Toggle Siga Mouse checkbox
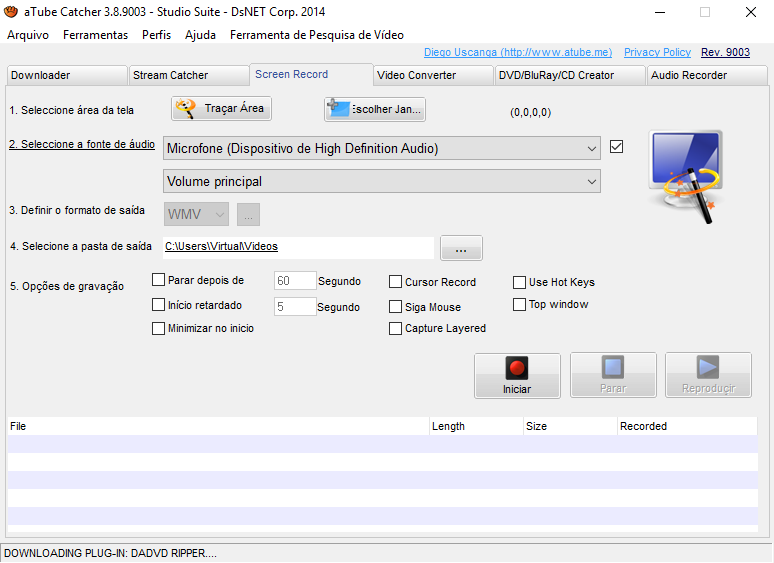The height and width of the screenshot is (563, 774). (395, 307)
